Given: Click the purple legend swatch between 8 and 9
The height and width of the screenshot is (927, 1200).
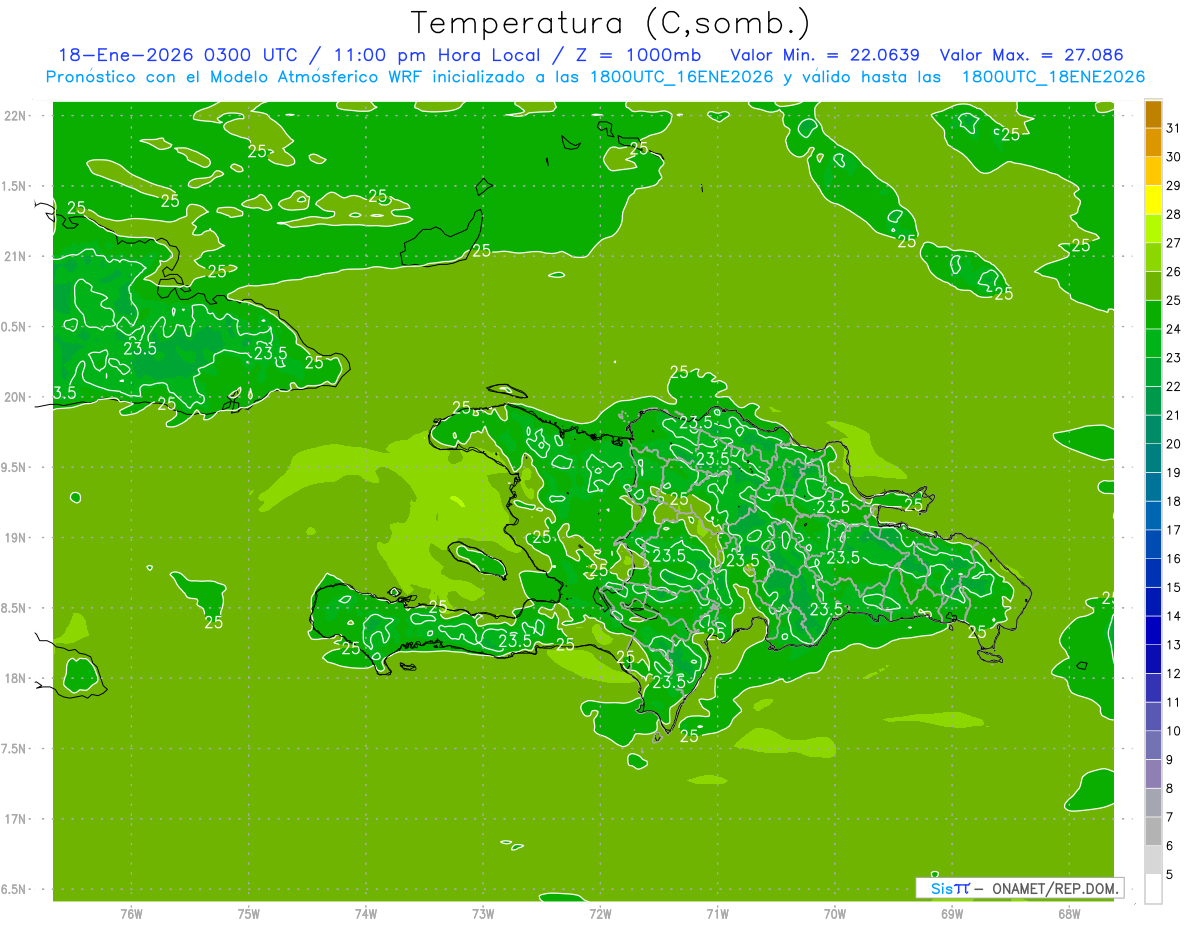Looking at the screenshot, I should point(1153,774).
